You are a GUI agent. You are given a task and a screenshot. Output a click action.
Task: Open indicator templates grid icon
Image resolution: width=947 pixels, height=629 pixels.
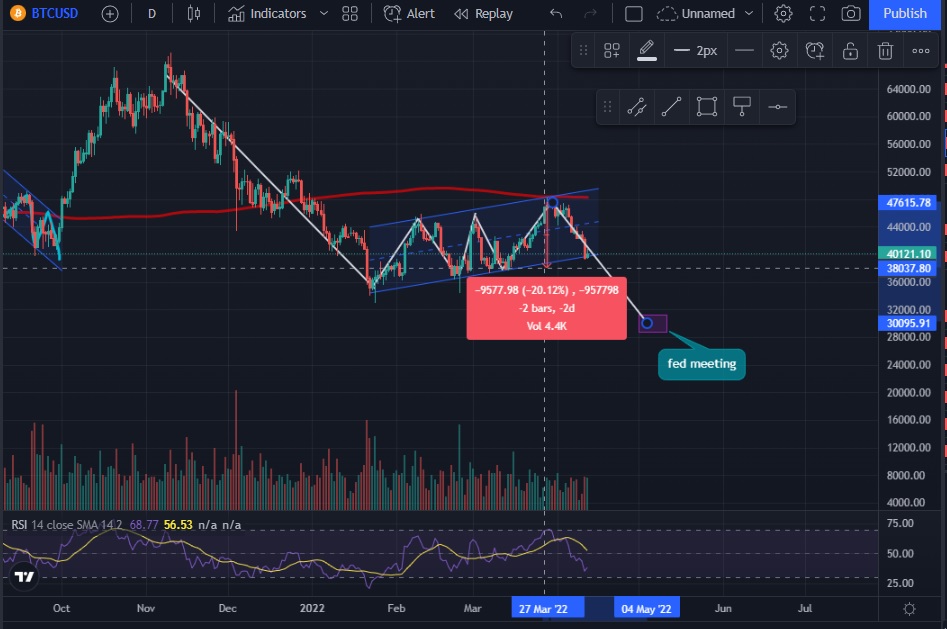pyautogui.click(x=350, y=13)
